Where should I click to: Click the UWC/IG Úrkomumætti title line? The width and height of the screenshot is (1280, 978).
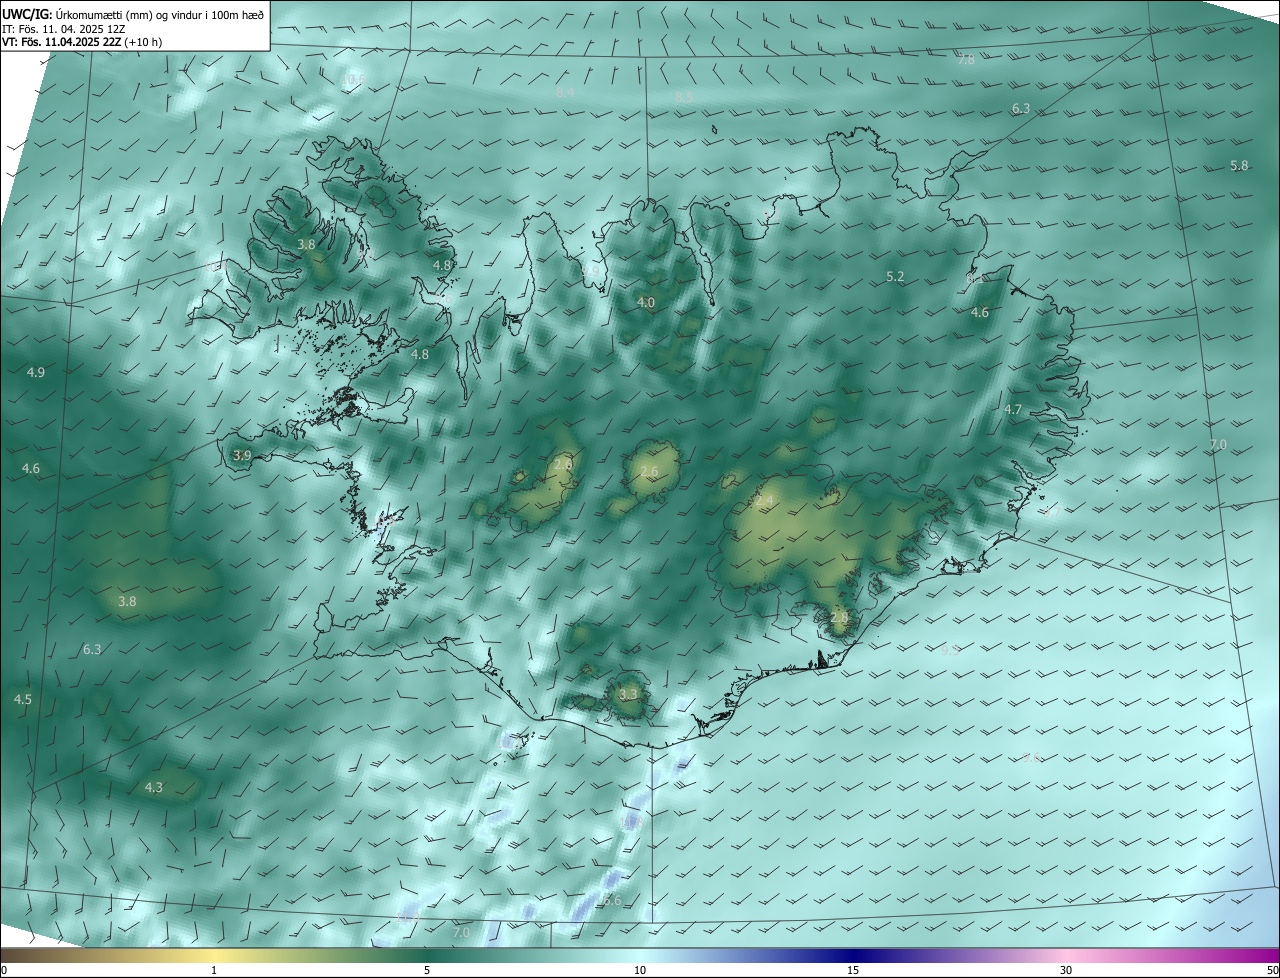coord(133,14)
